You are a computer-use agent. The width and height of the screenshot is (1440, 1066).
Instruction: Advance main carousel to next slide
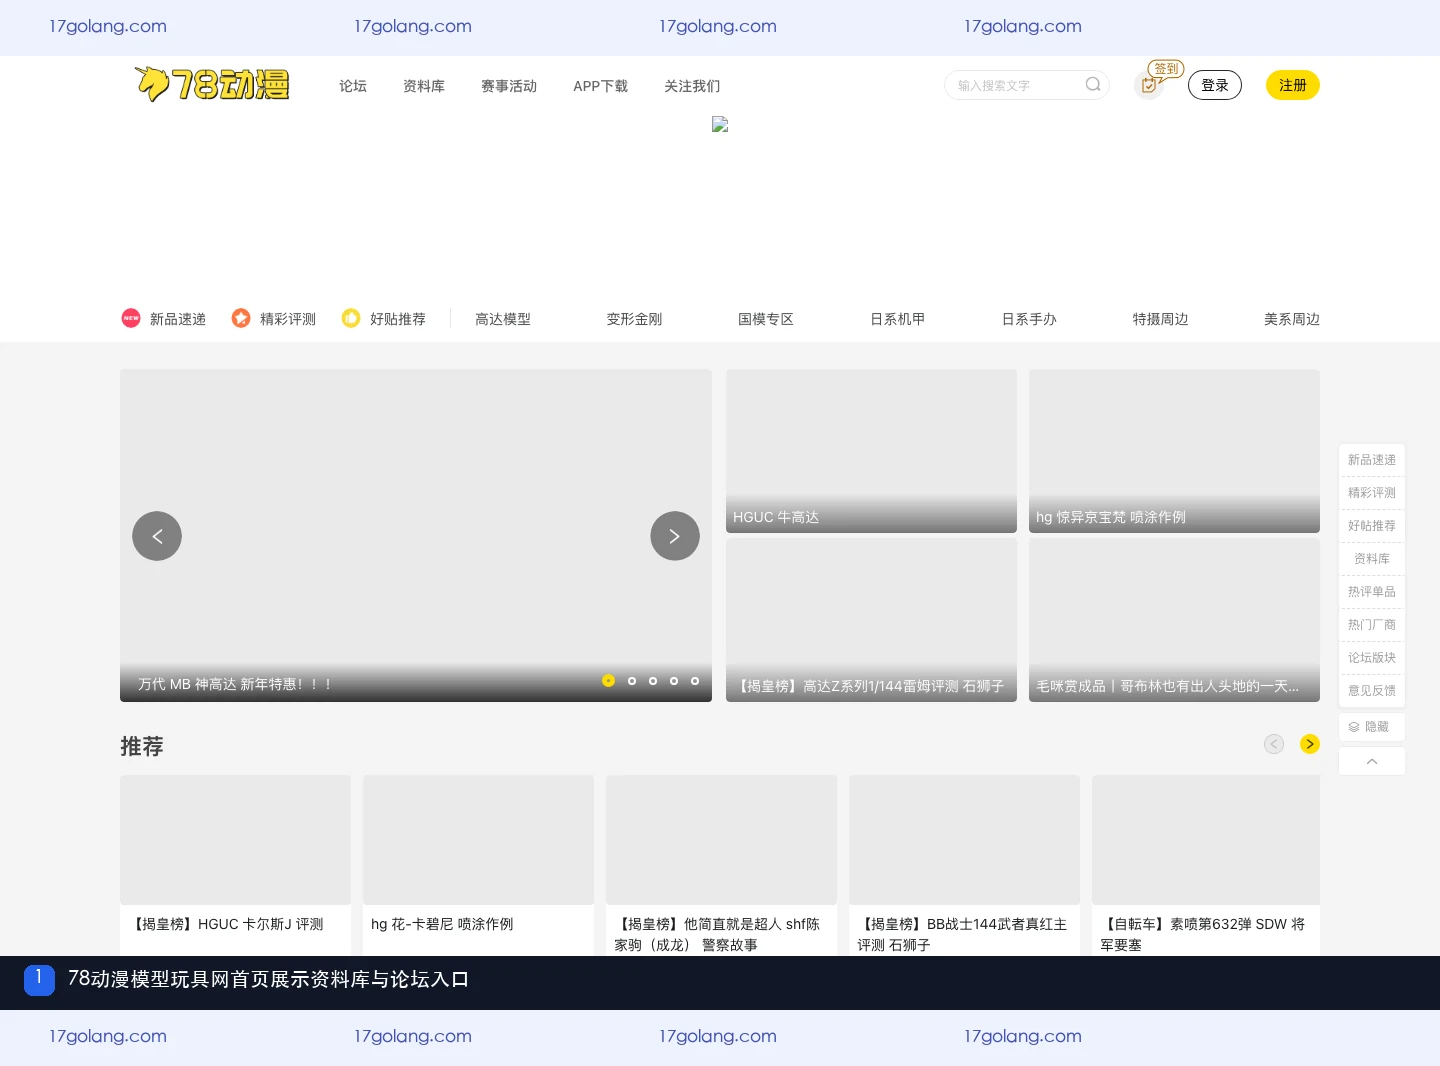click(x=675, y=536)
